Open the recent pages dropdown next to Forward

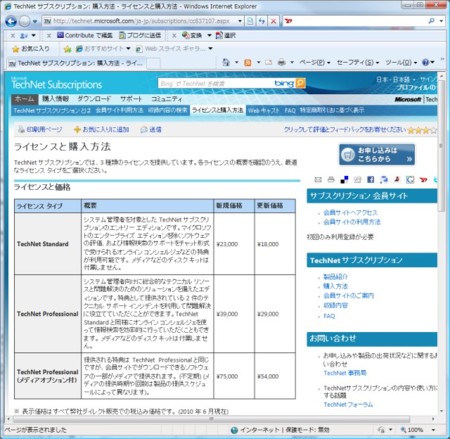[x=35, y=22]
